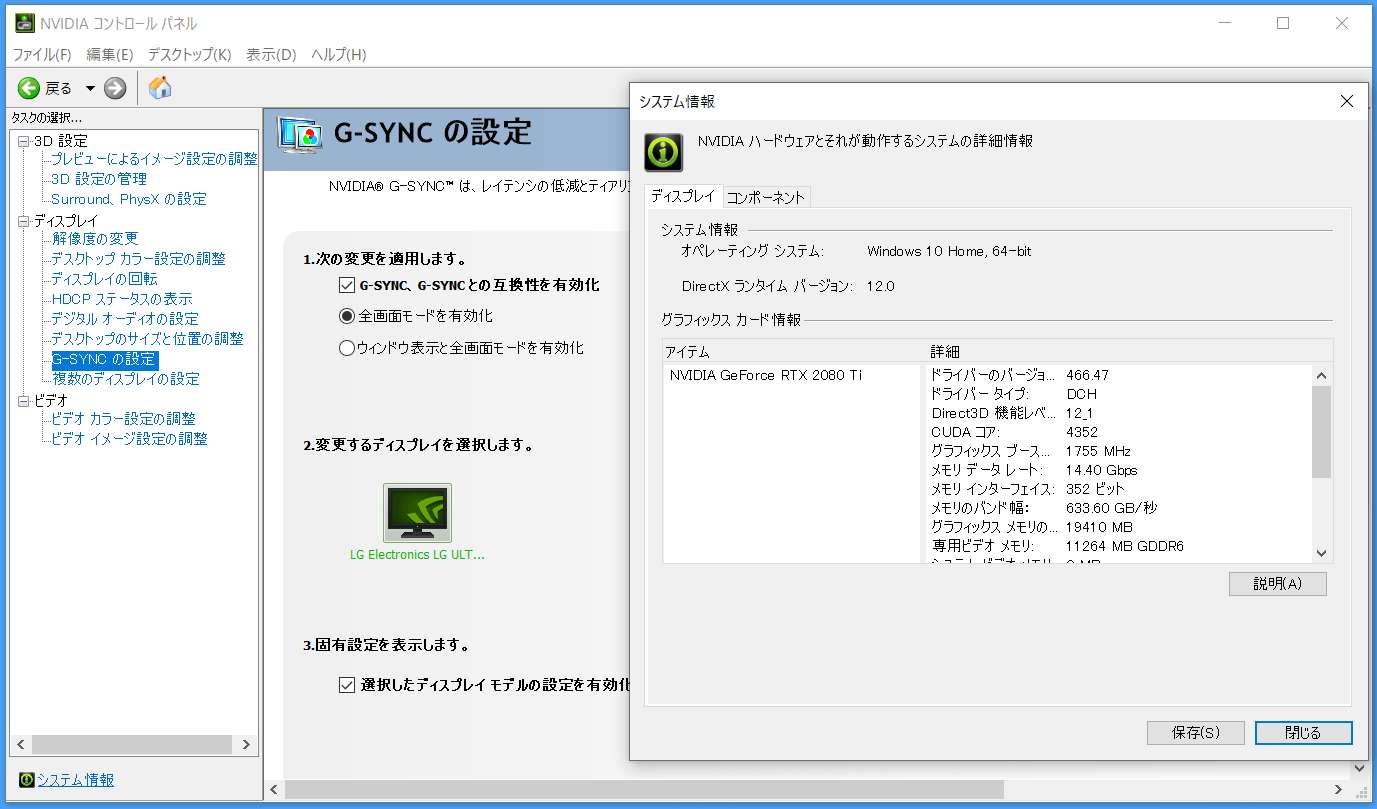Click the 詳細 column header

click(x=1129, y=351)
